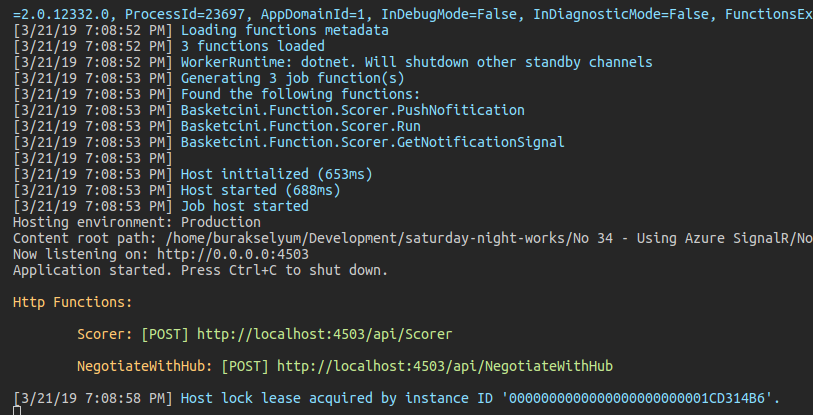Click the orange "Scorer:" function label
This screenshot has height=415, width=813.
pos(106,333)
